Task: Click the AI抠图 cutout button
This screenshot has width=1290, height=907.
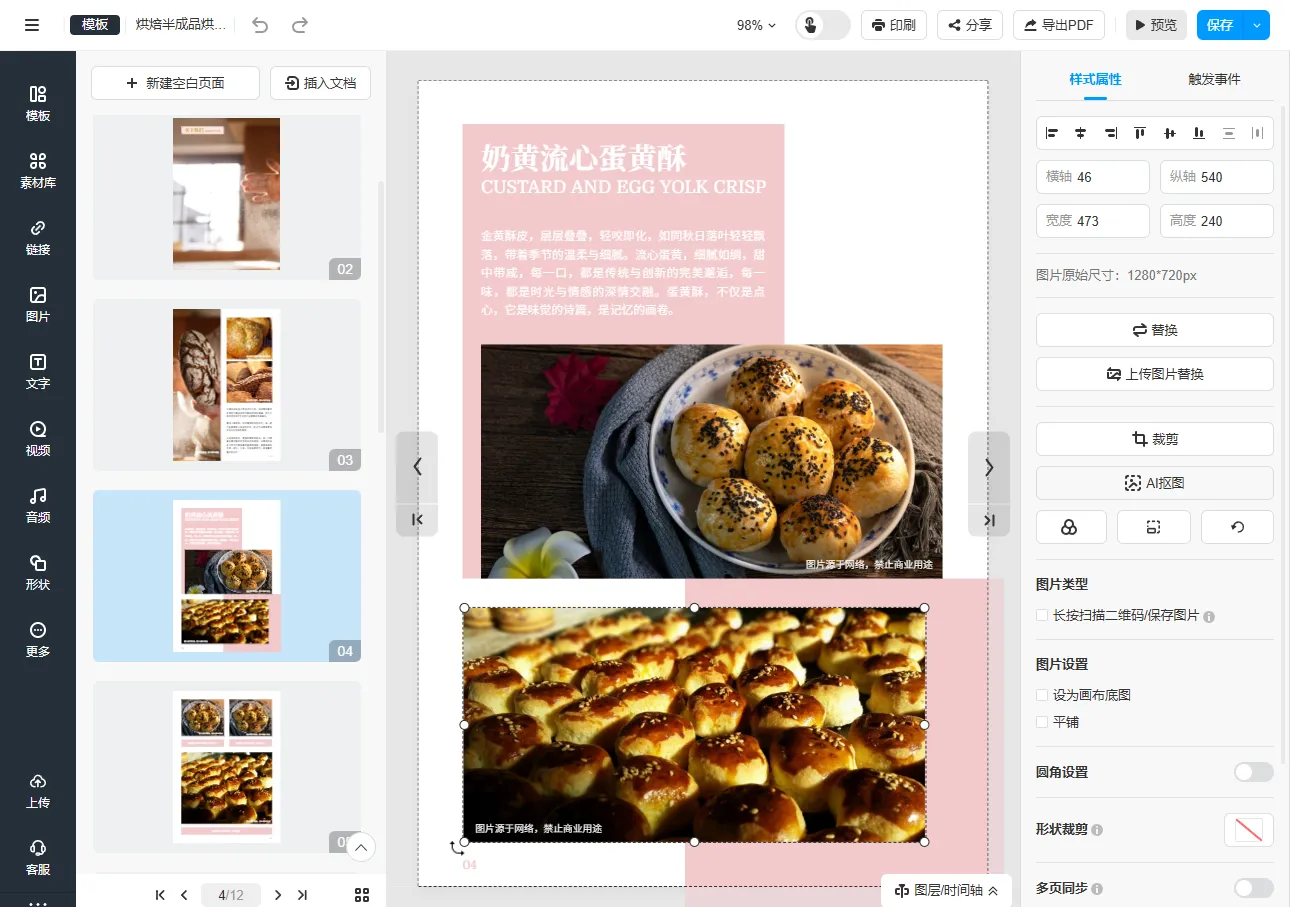Action: click(x=1155, y=483)
